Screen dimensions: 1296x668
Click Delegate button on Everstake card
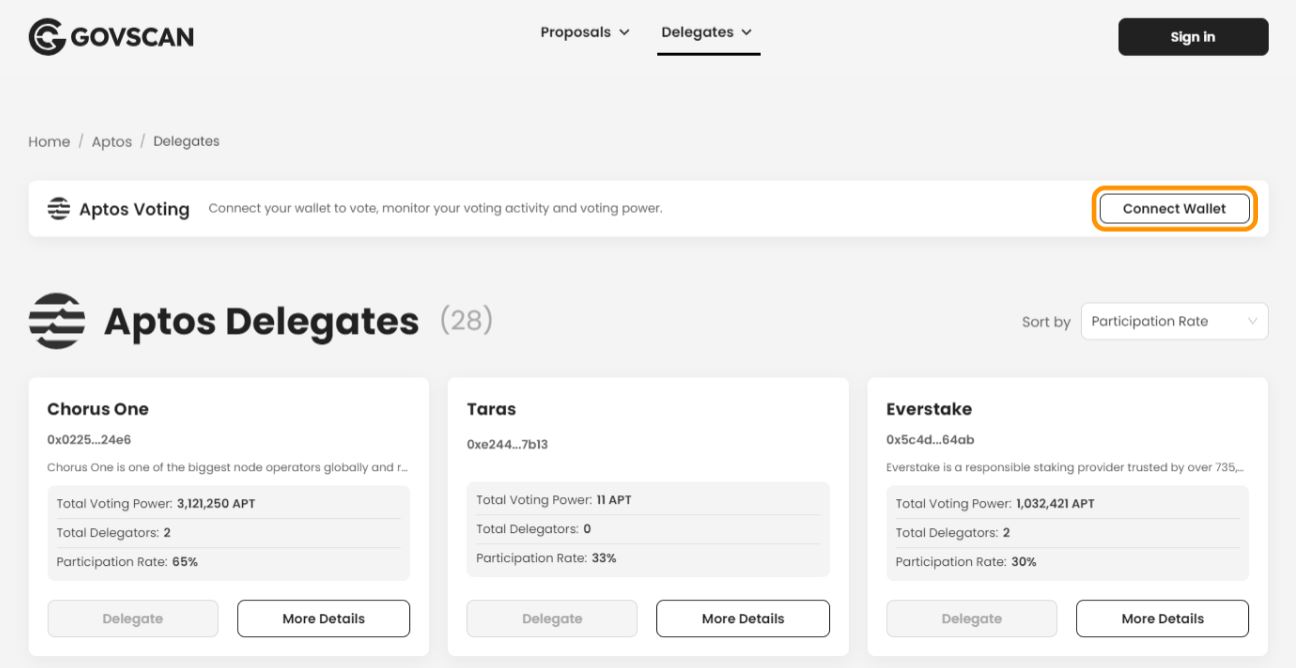(971, 618)
